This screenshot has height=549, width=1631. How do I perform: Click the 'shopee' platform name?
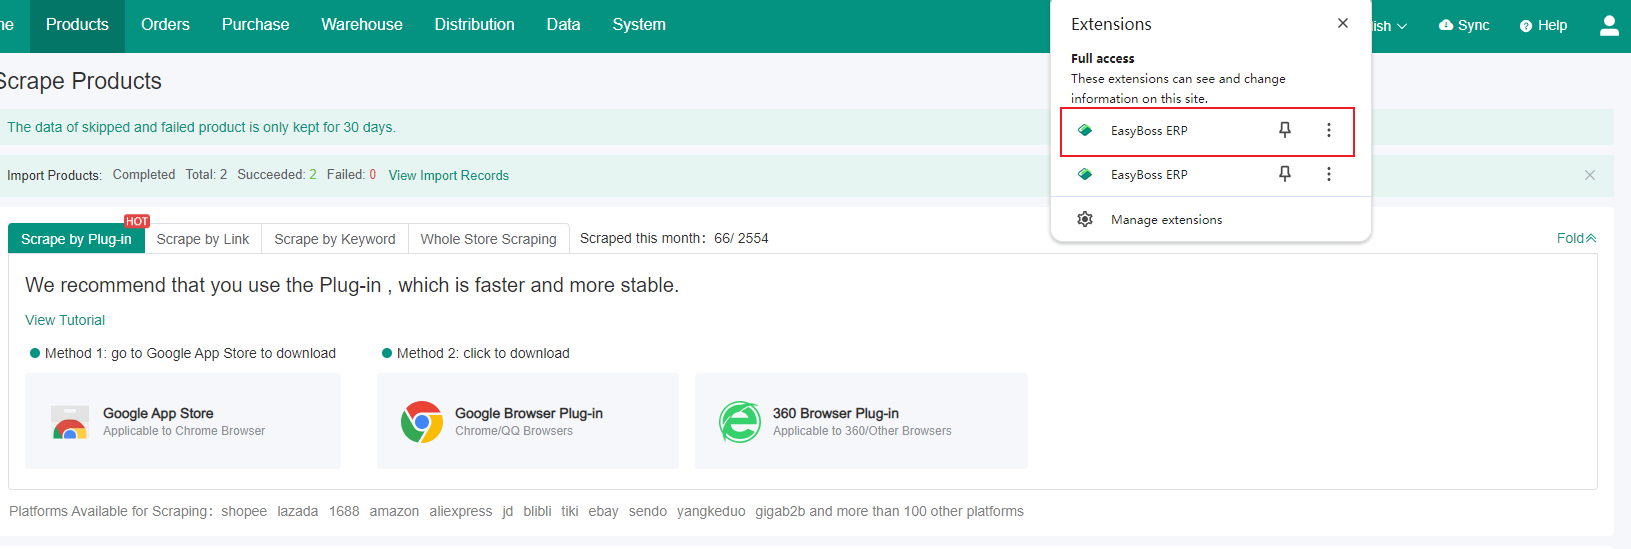[x=244, y=511]
